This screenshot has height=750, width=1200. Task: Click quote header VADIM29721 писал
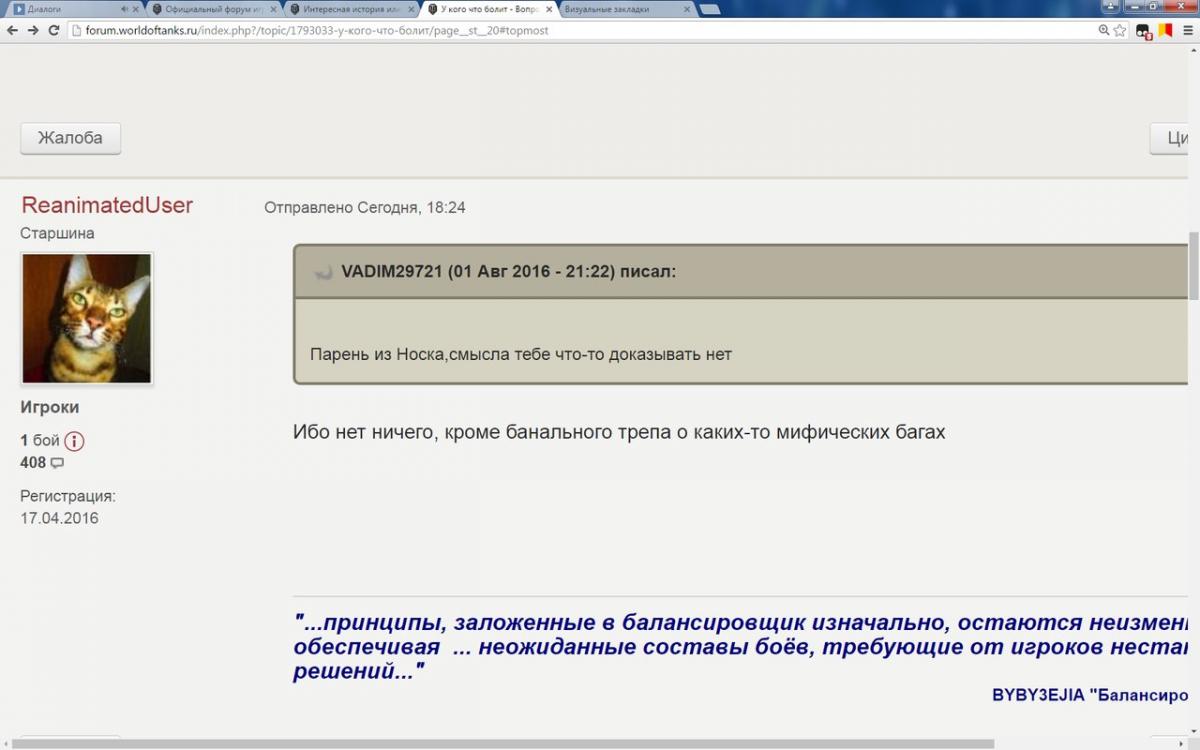pyautogui.click(x=508, y=271)
